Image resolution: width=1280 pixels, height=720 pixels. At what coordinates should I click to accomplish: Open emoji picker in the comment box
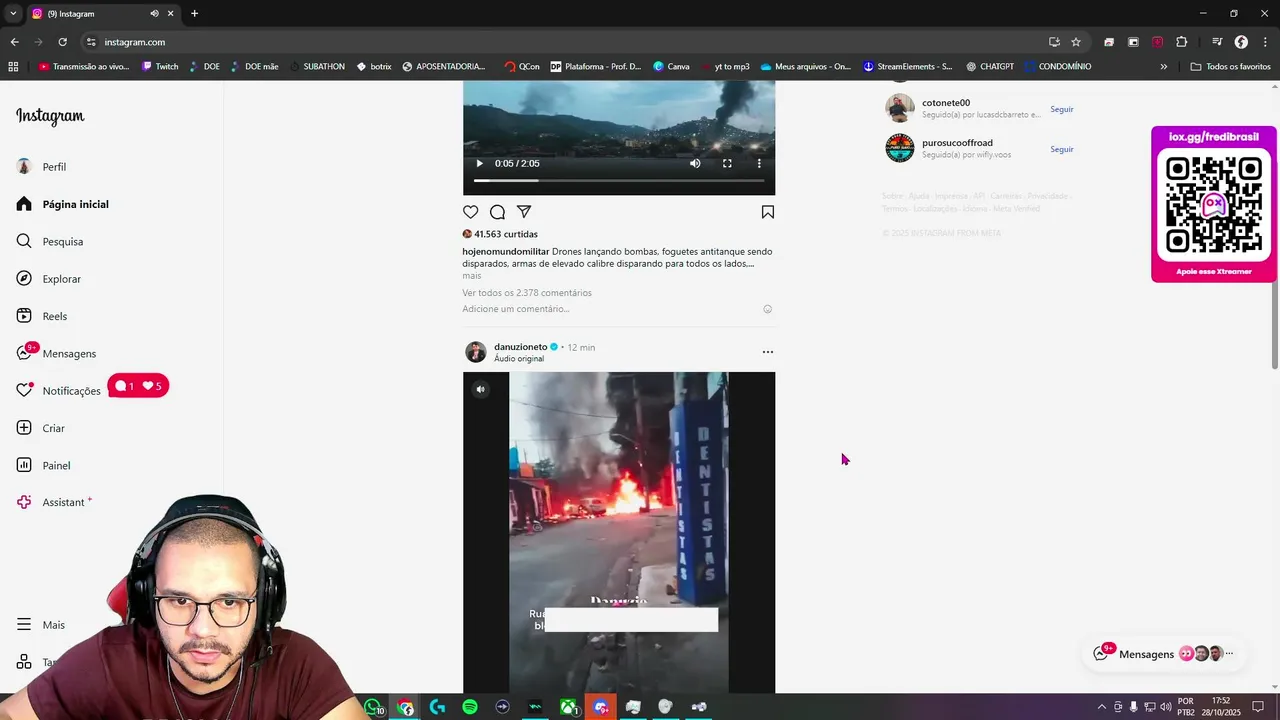[768, 309]
